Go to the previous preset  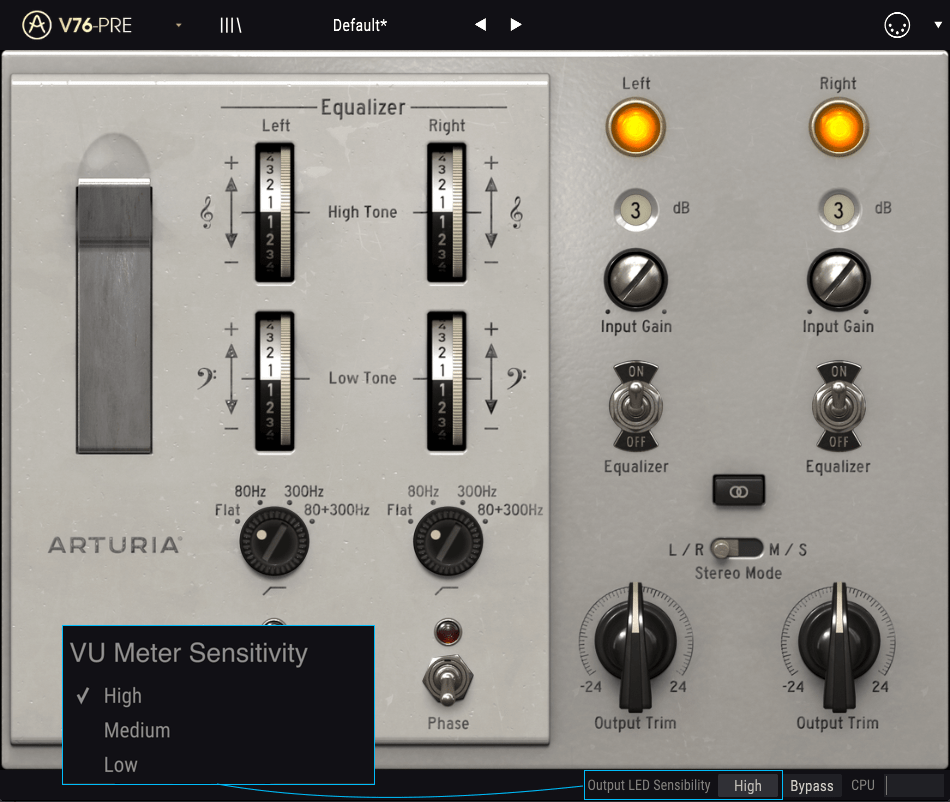tap(480, 25)
